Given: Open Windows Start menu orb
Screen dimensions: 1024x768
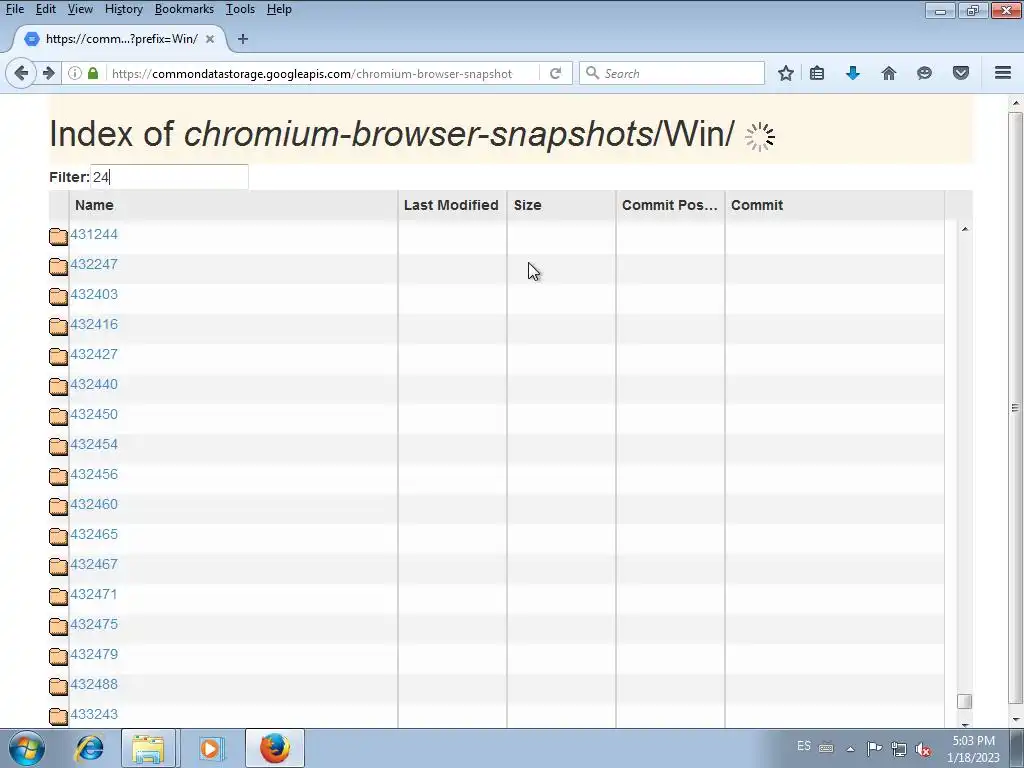Looking at the screenshot, I should tap(27, 748).
